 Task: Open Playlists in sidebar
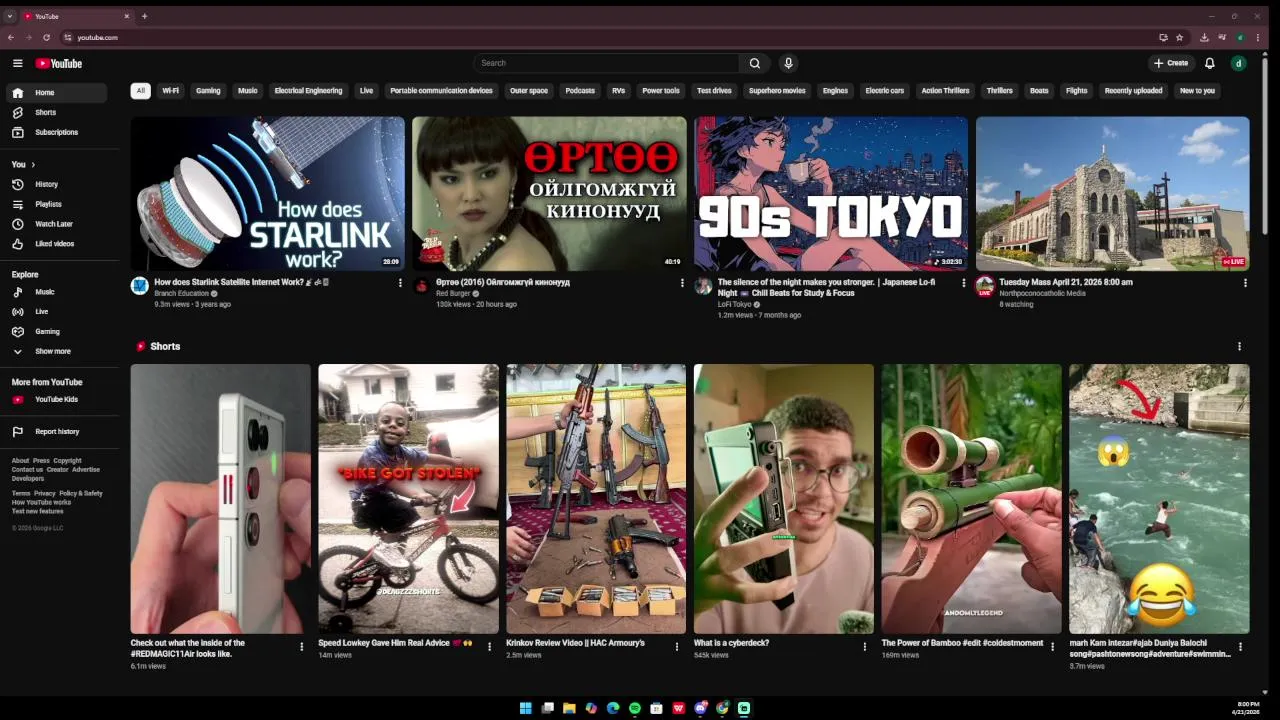click(56, 204)
